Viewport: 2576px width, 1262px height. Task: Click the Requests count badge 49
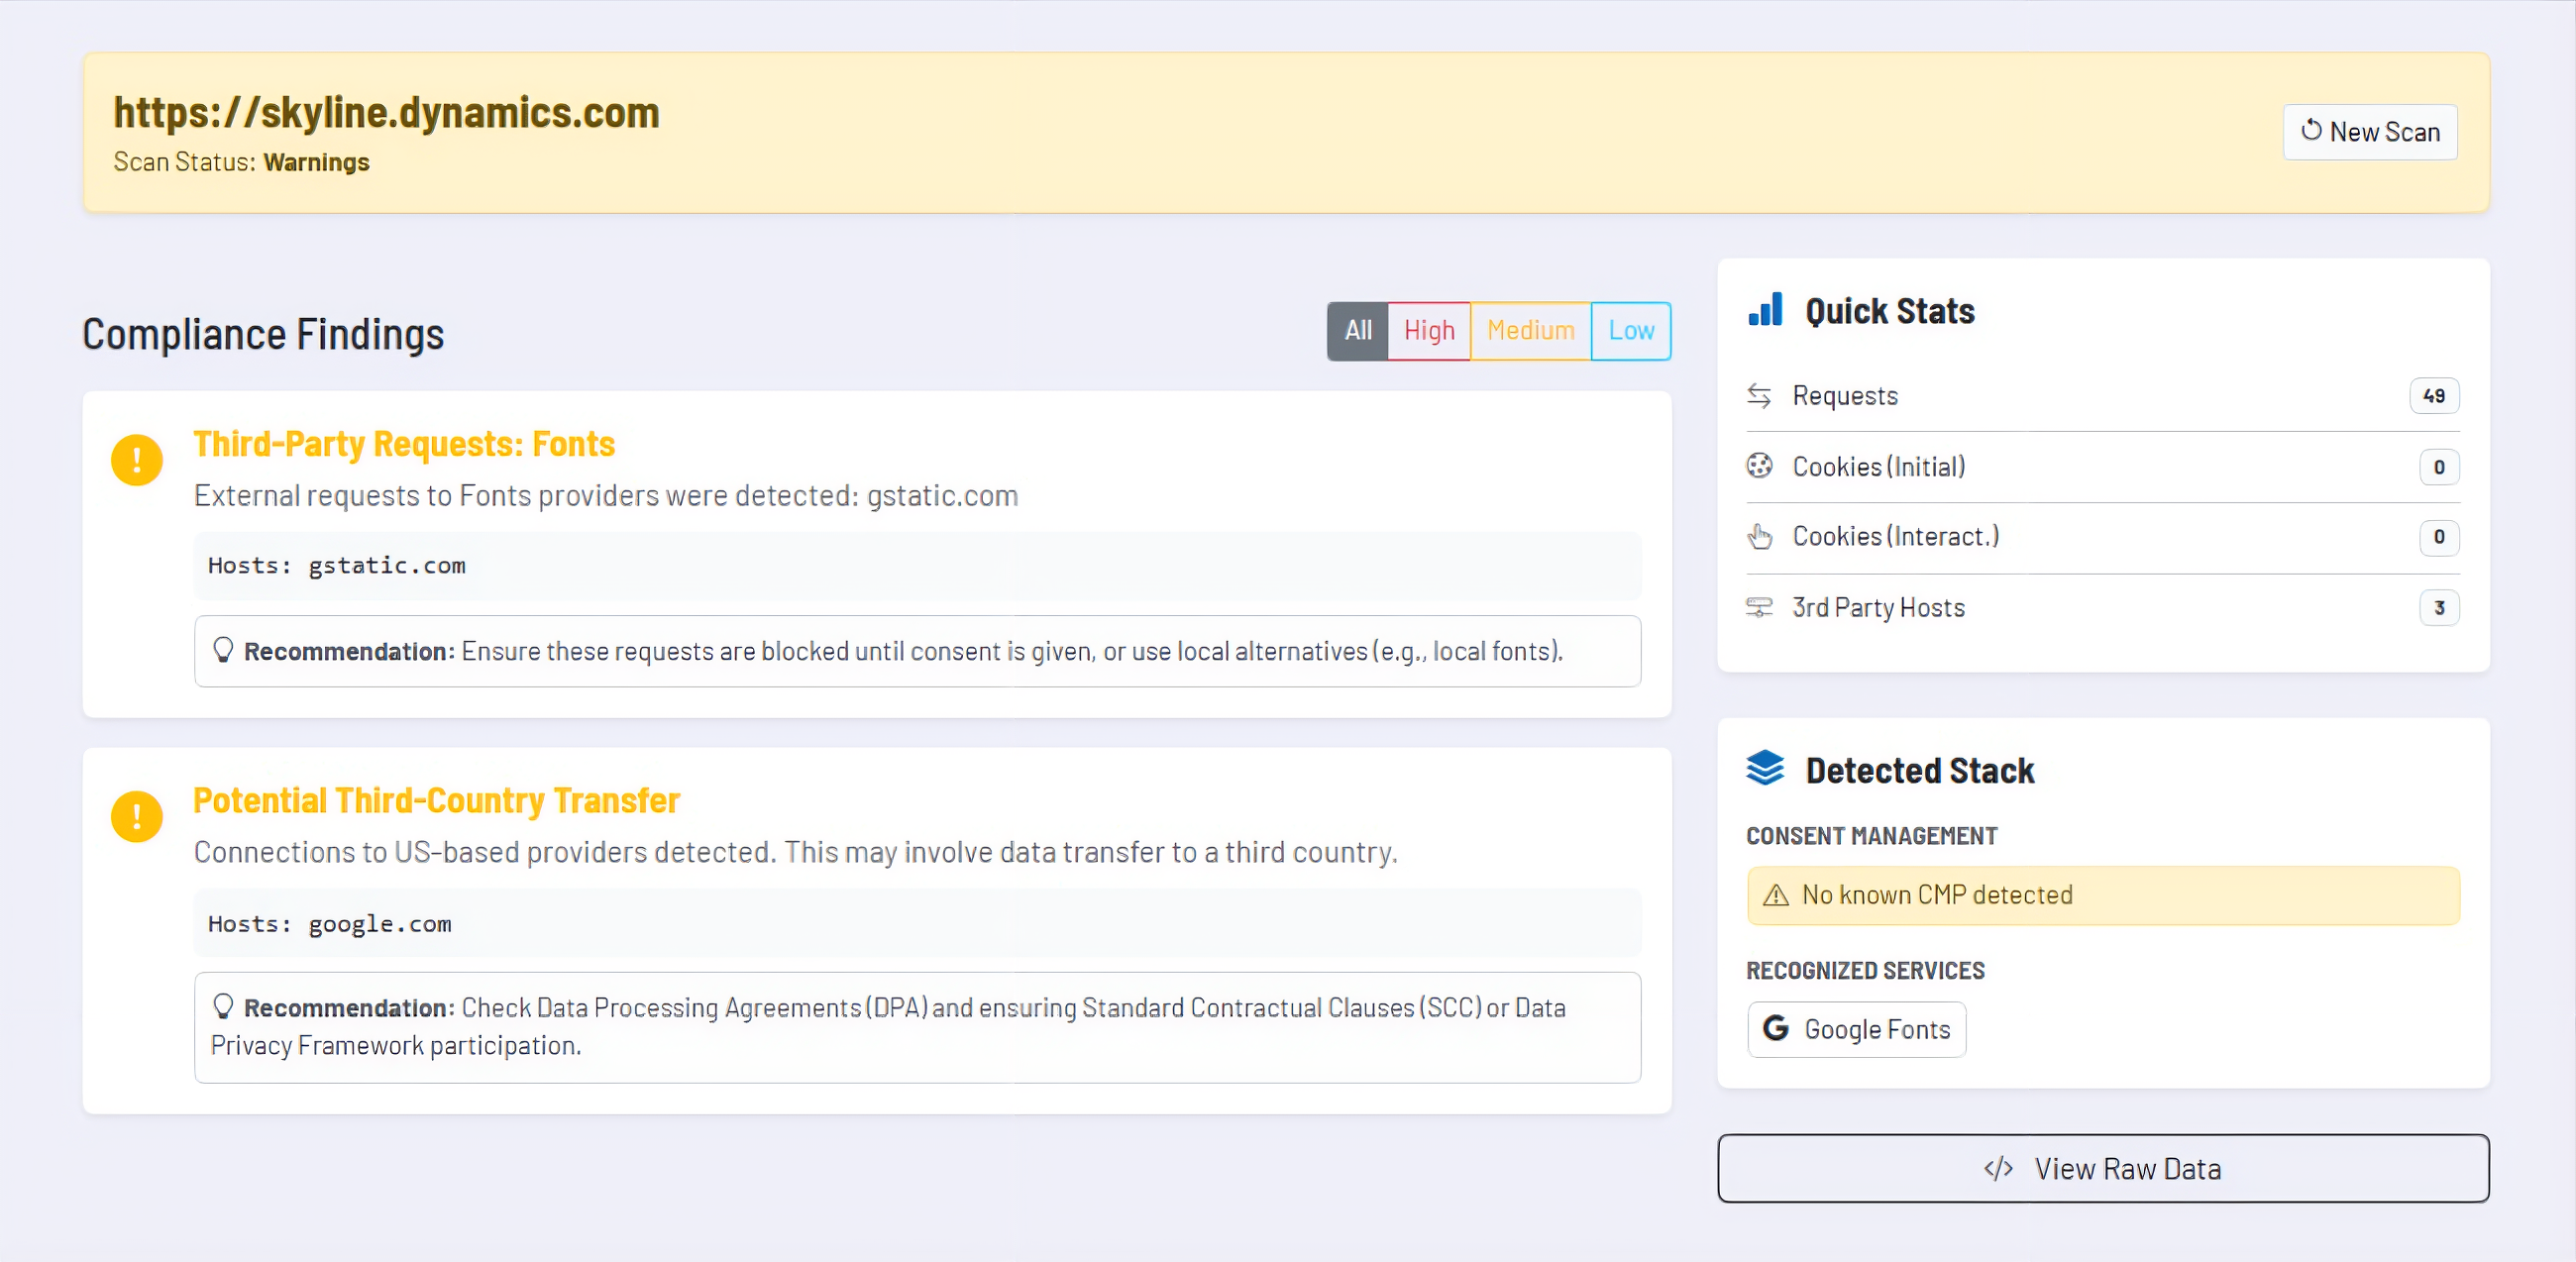point(2434,396)
